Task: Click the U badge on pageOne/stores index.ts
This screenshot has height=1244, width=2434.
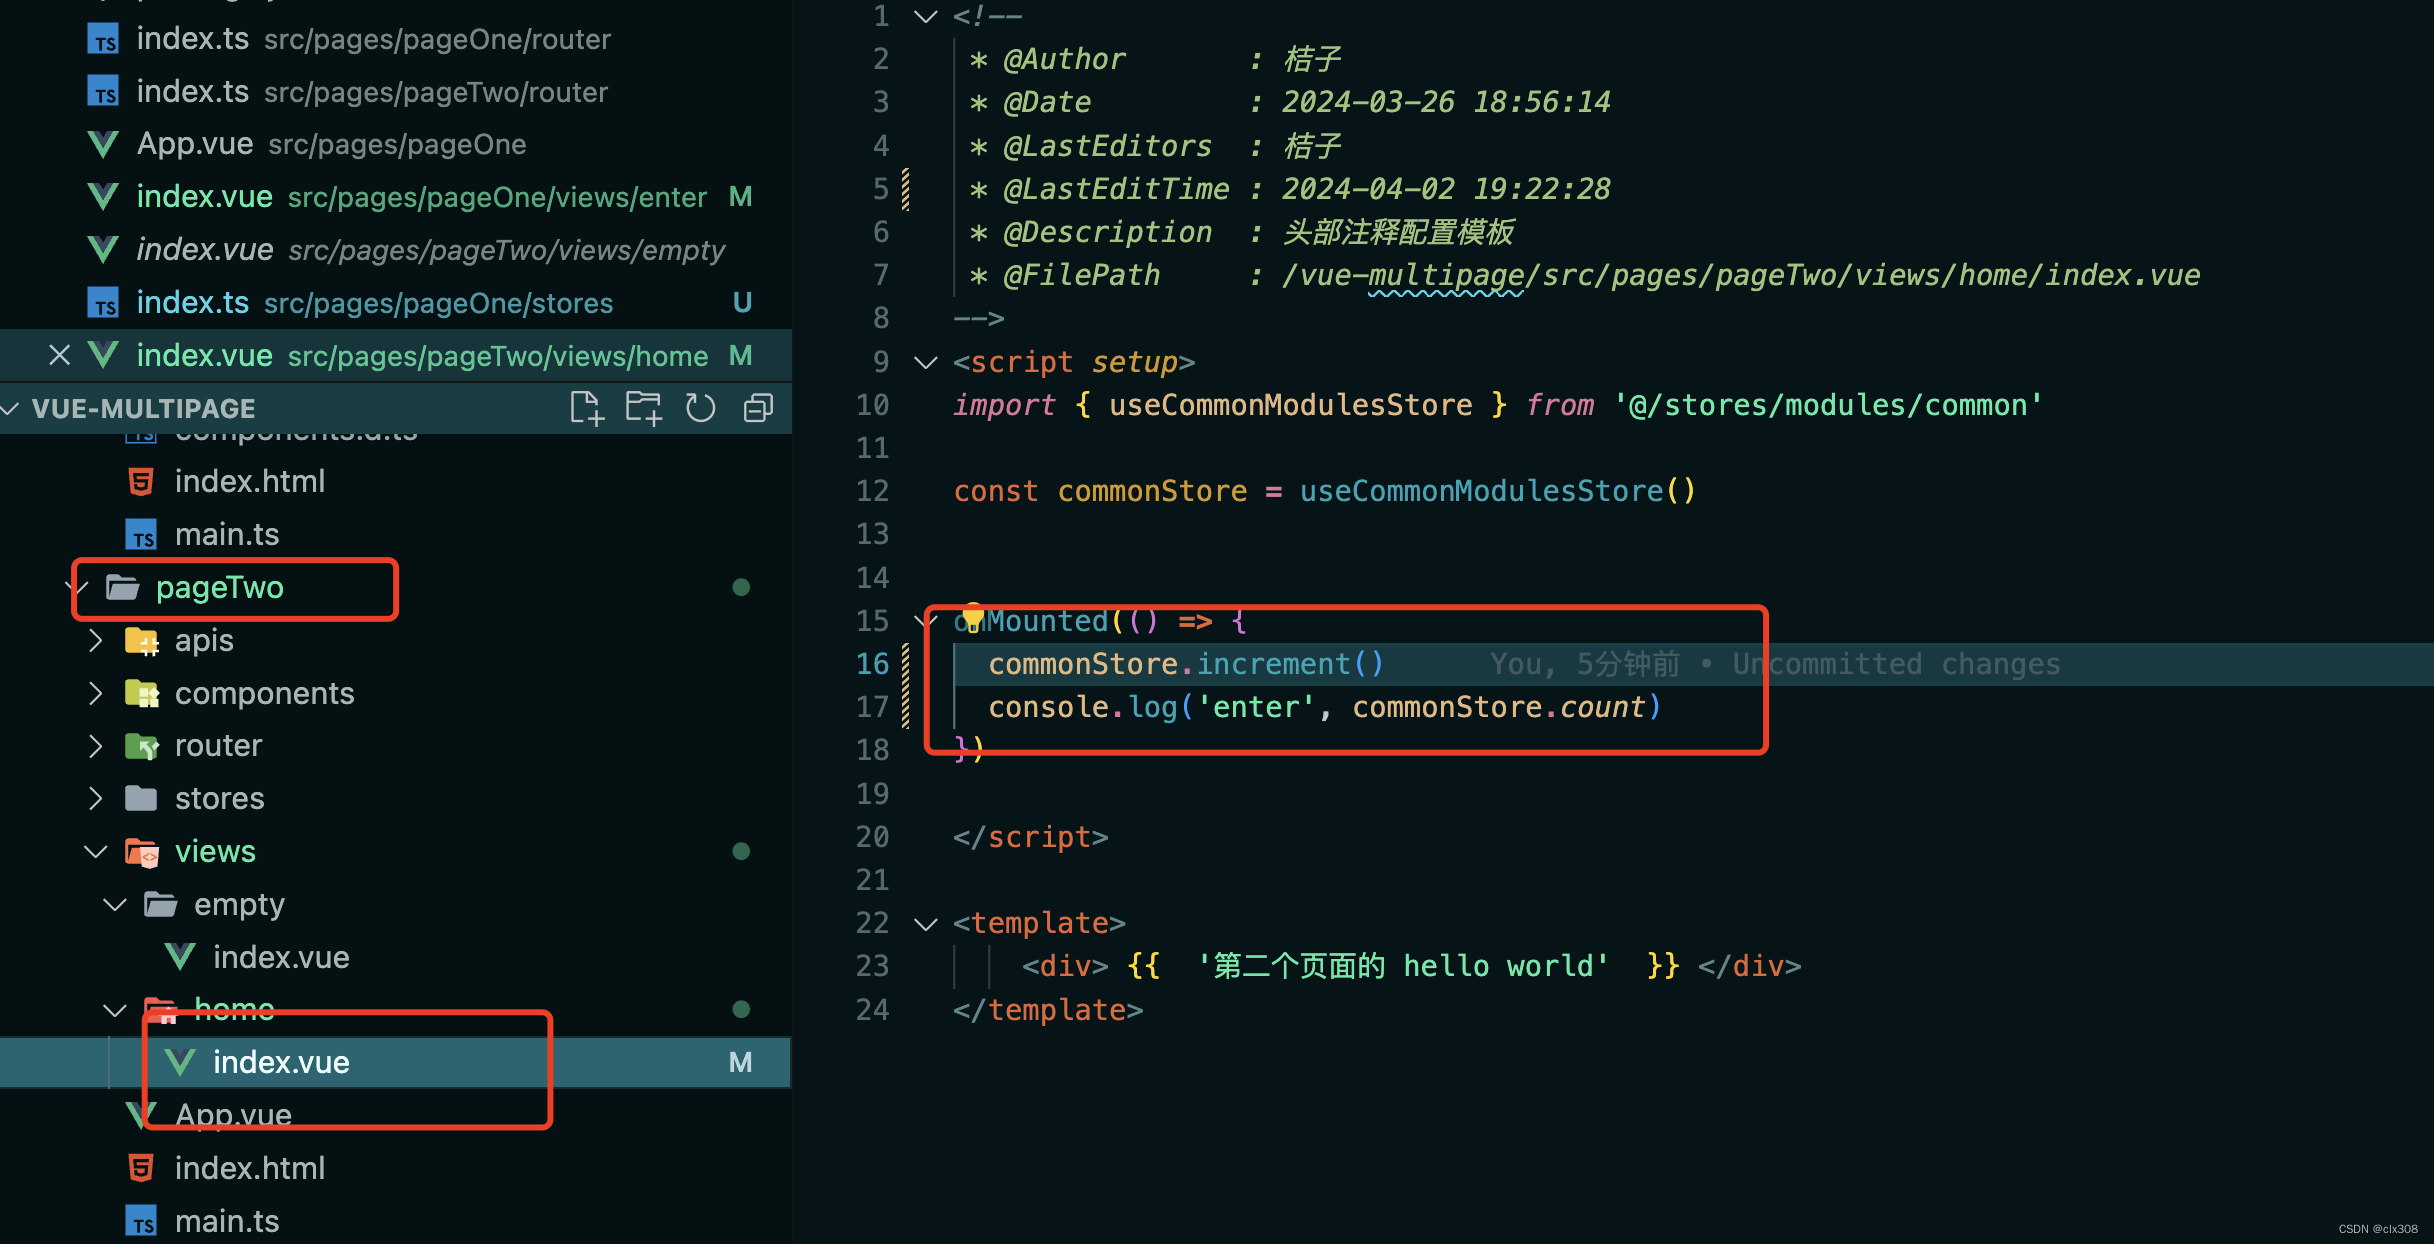Action: click(742, 302)
